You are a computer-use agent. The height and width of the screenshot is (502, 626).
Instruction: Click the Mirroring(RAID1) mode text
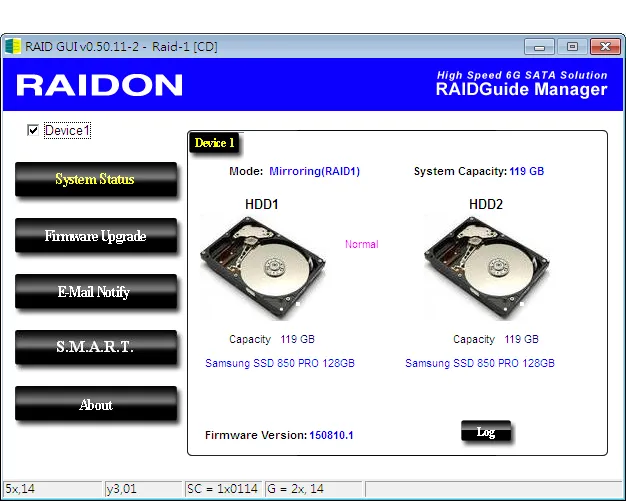[315, 171]
